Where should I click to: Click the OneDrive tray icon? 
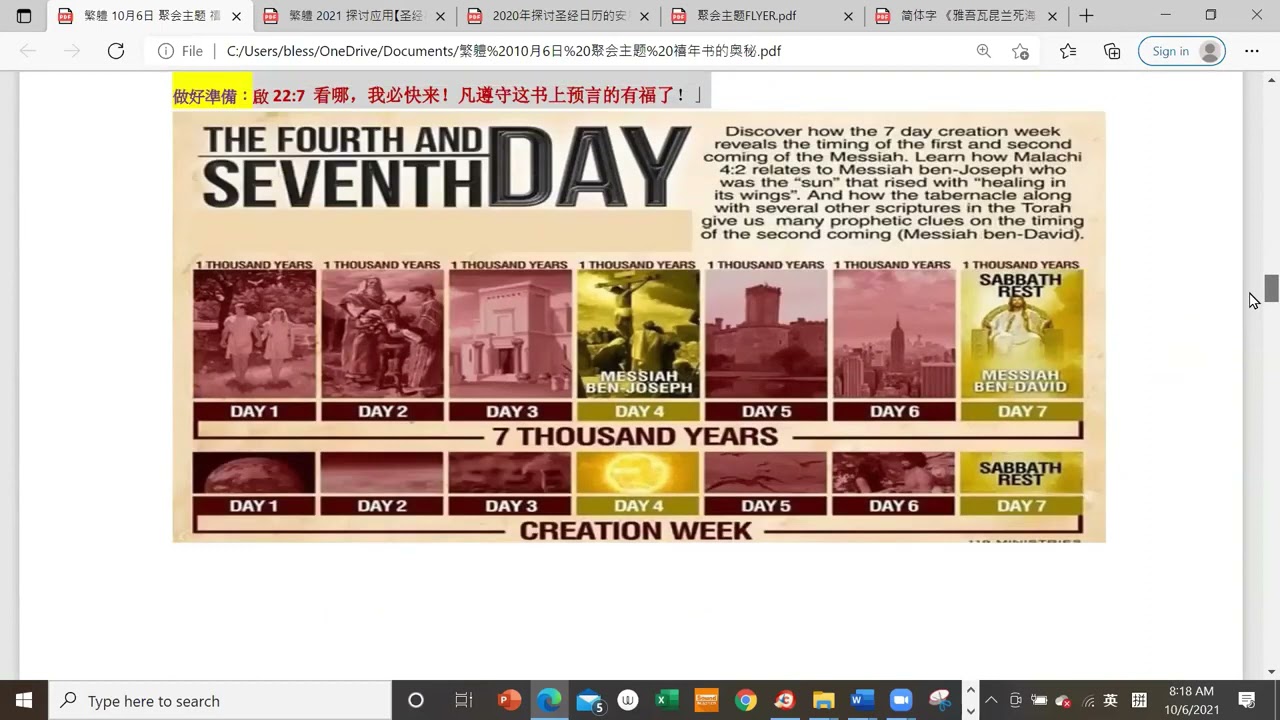click(x=1063, y=701)
